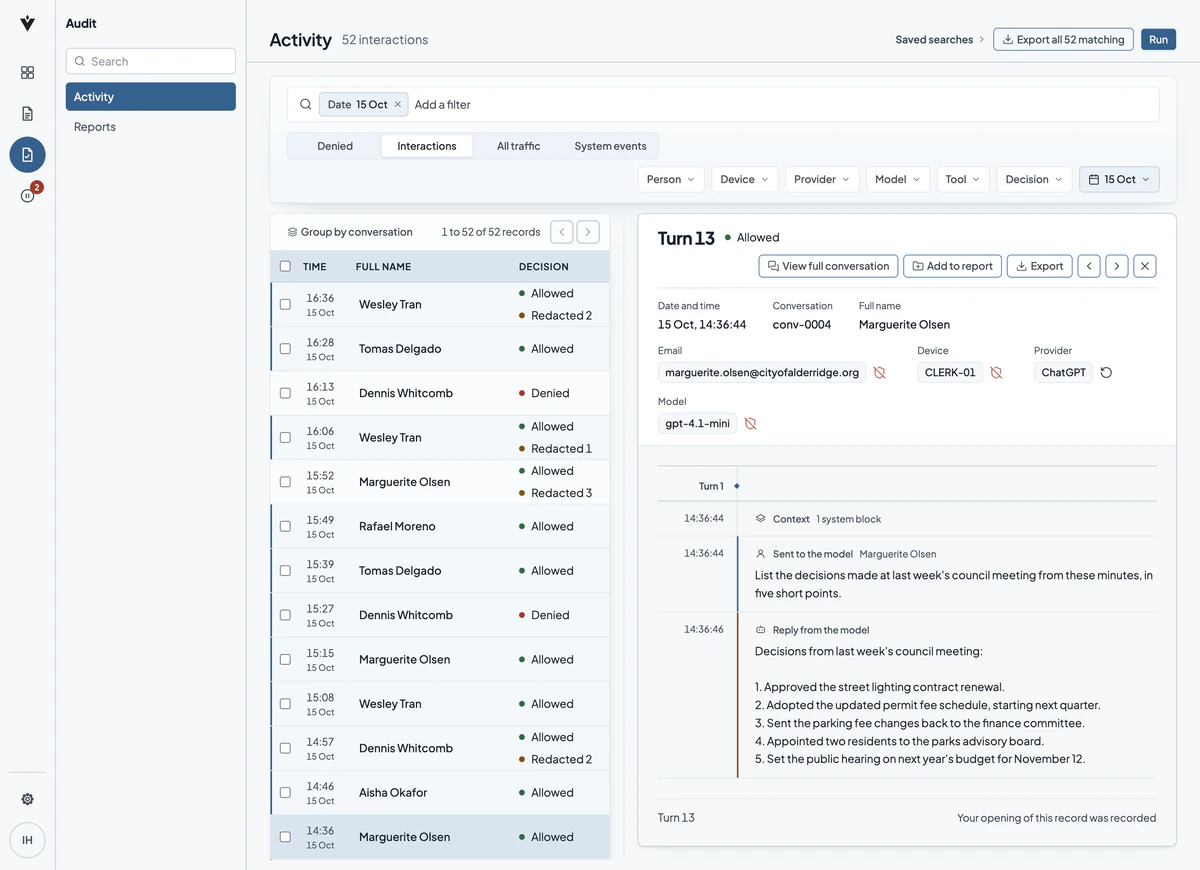
Task: Tick the checkbox for Dennis Whitcomb 16:13 row
Action: (x=285, y=393)
